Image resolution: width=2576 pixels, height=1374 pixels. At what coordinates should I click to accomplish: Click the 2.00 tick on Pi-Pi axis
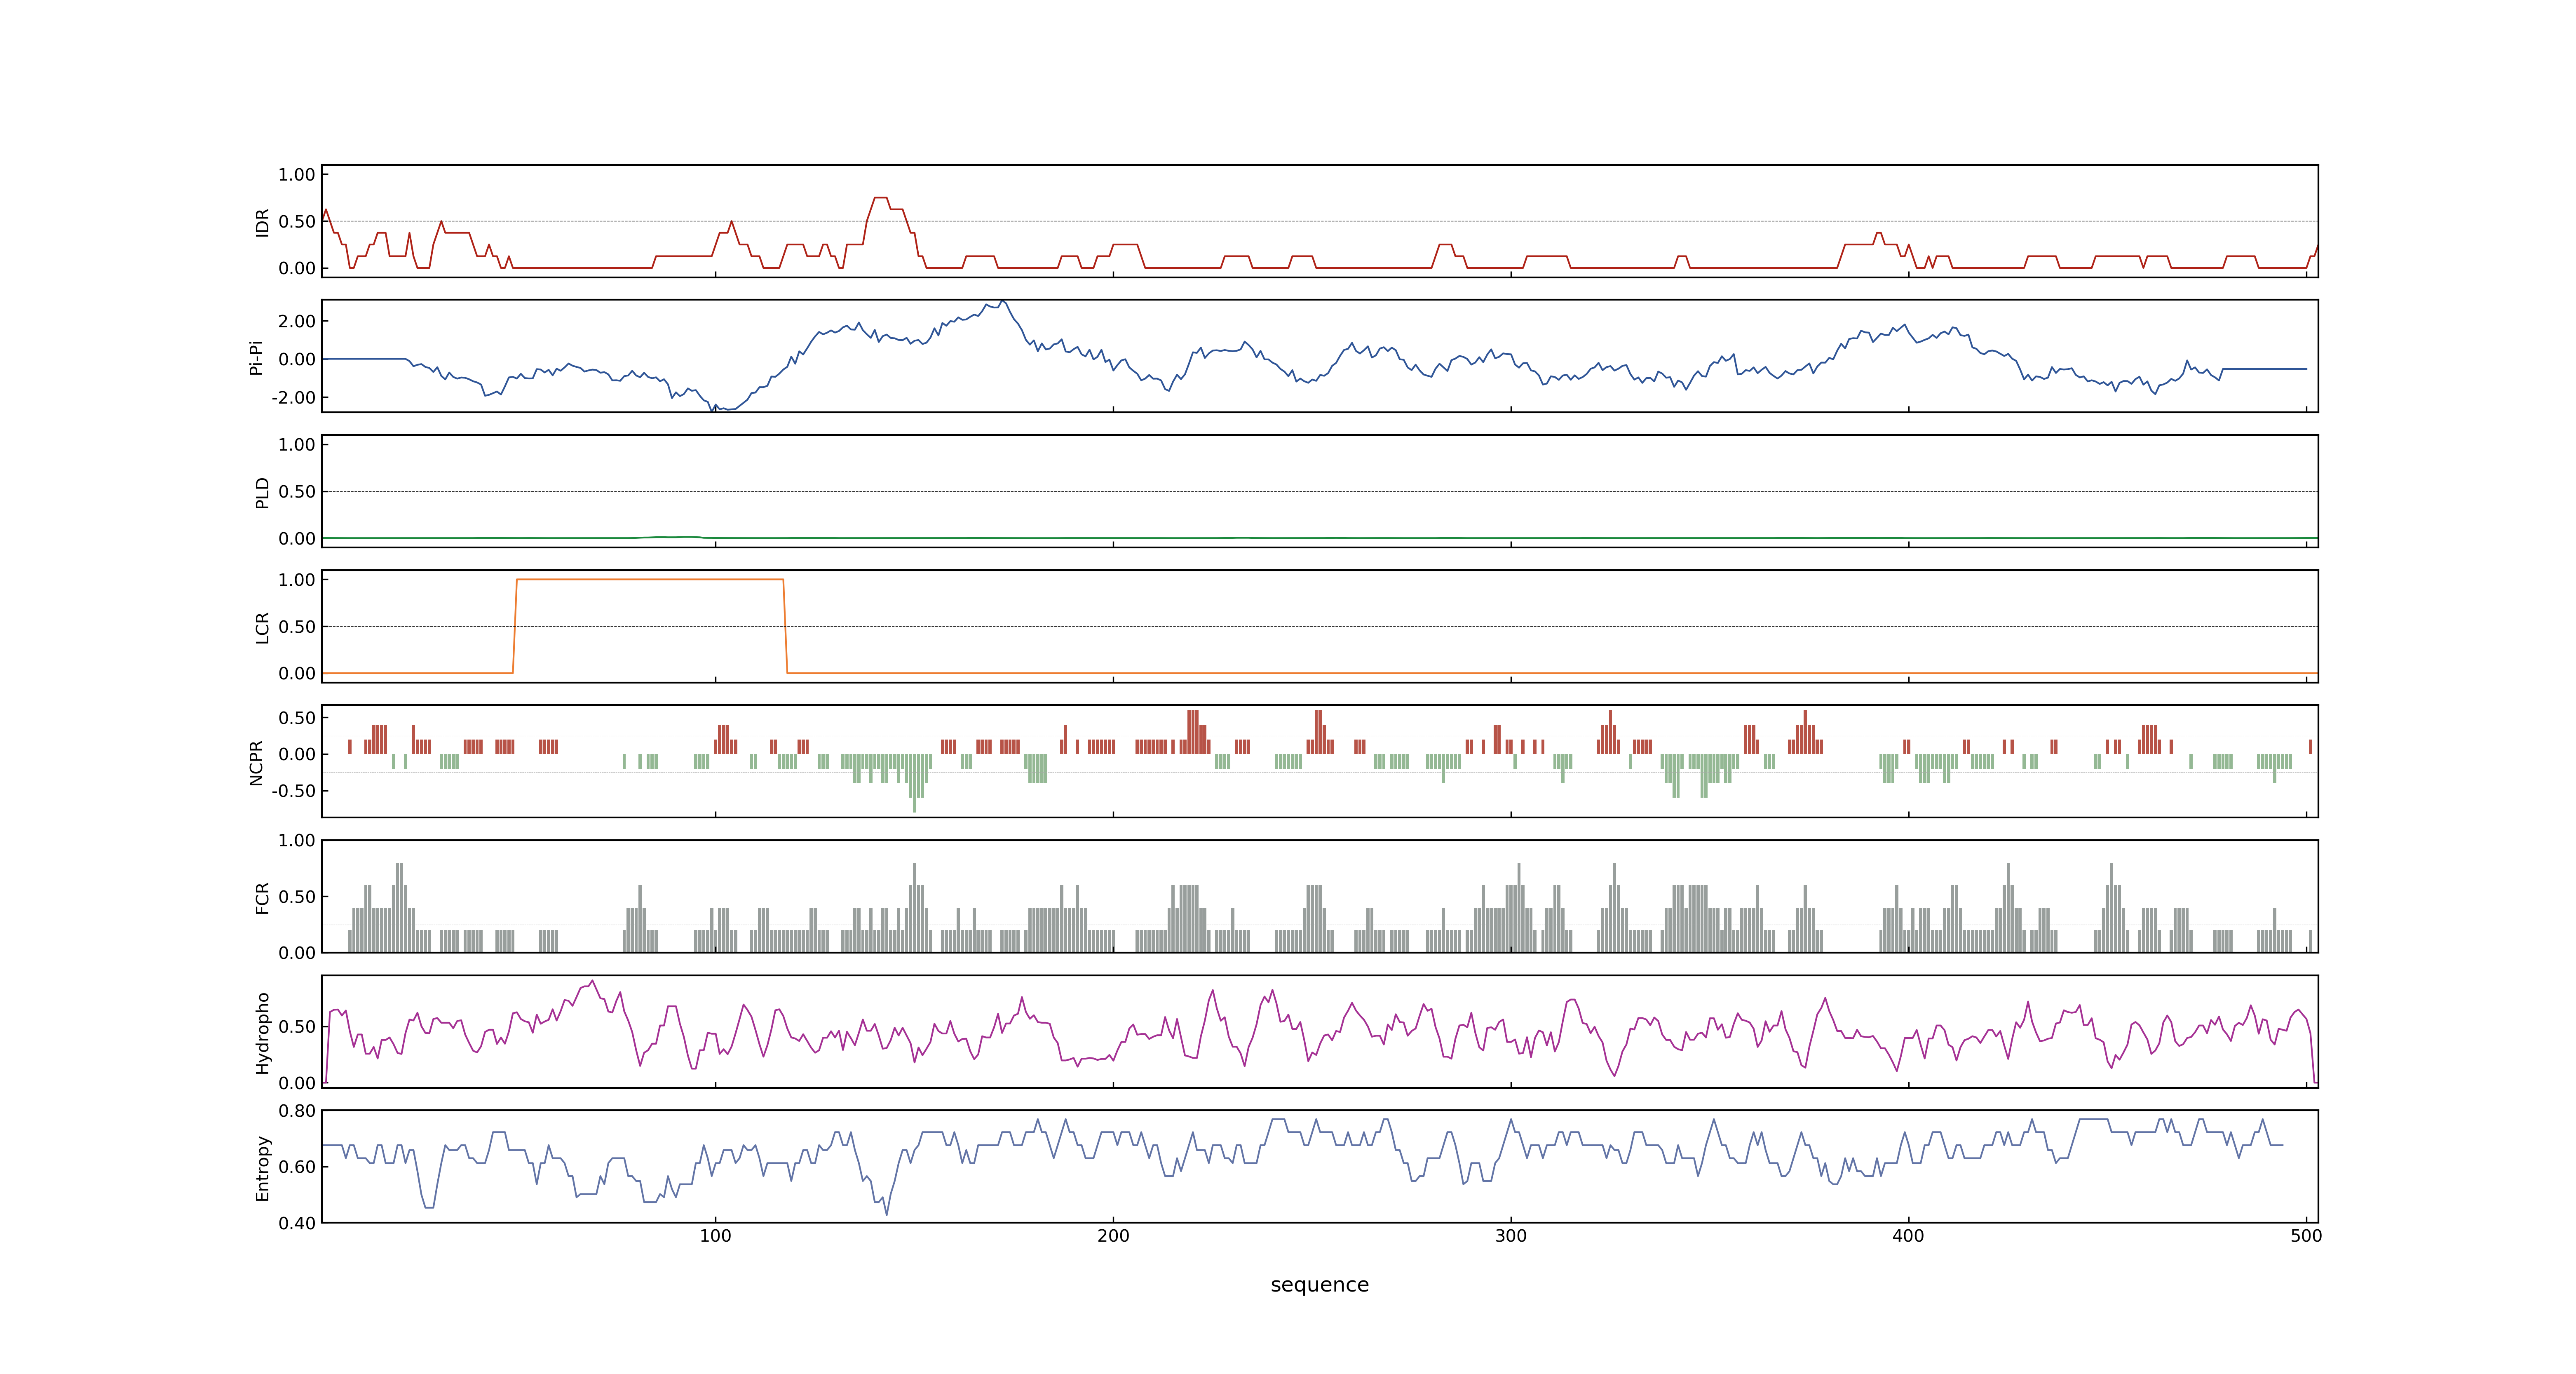click(x=297, y=321)
